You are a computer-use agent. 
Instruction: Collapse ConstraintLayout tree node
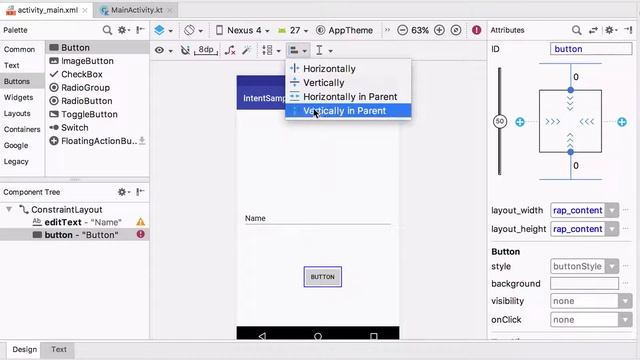[x=9, y=209]
